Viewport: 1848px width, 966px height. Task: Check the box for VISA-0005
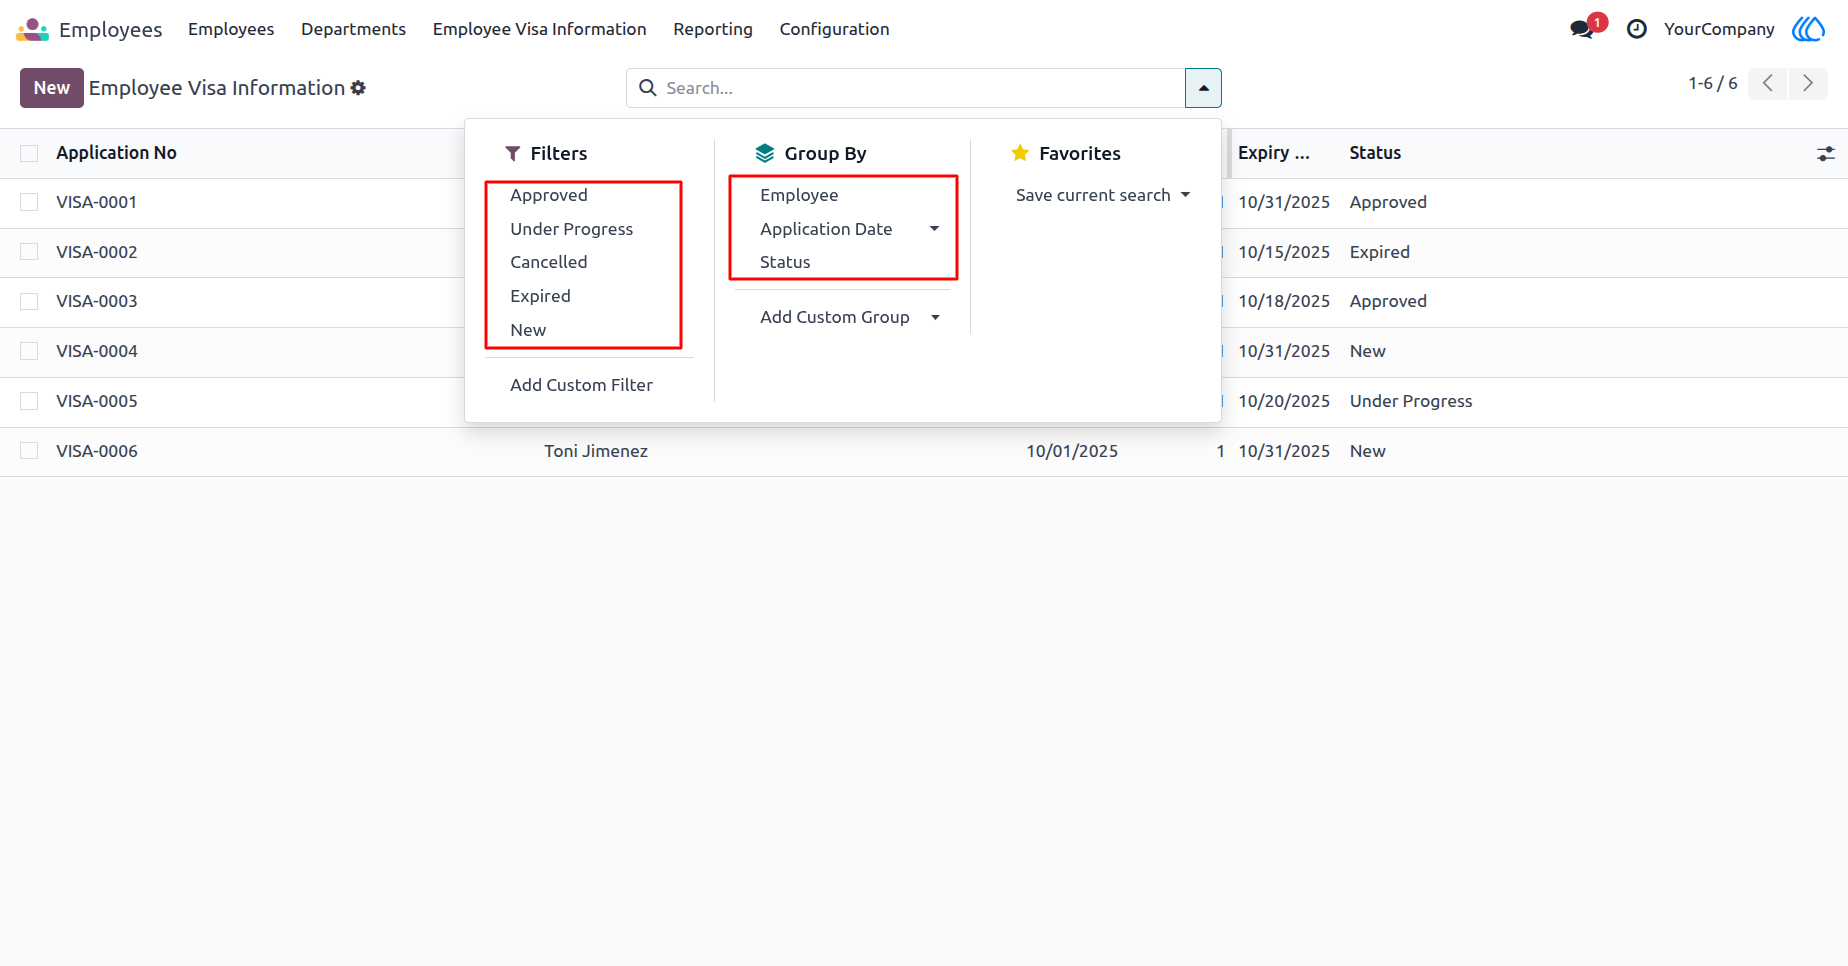29,401
